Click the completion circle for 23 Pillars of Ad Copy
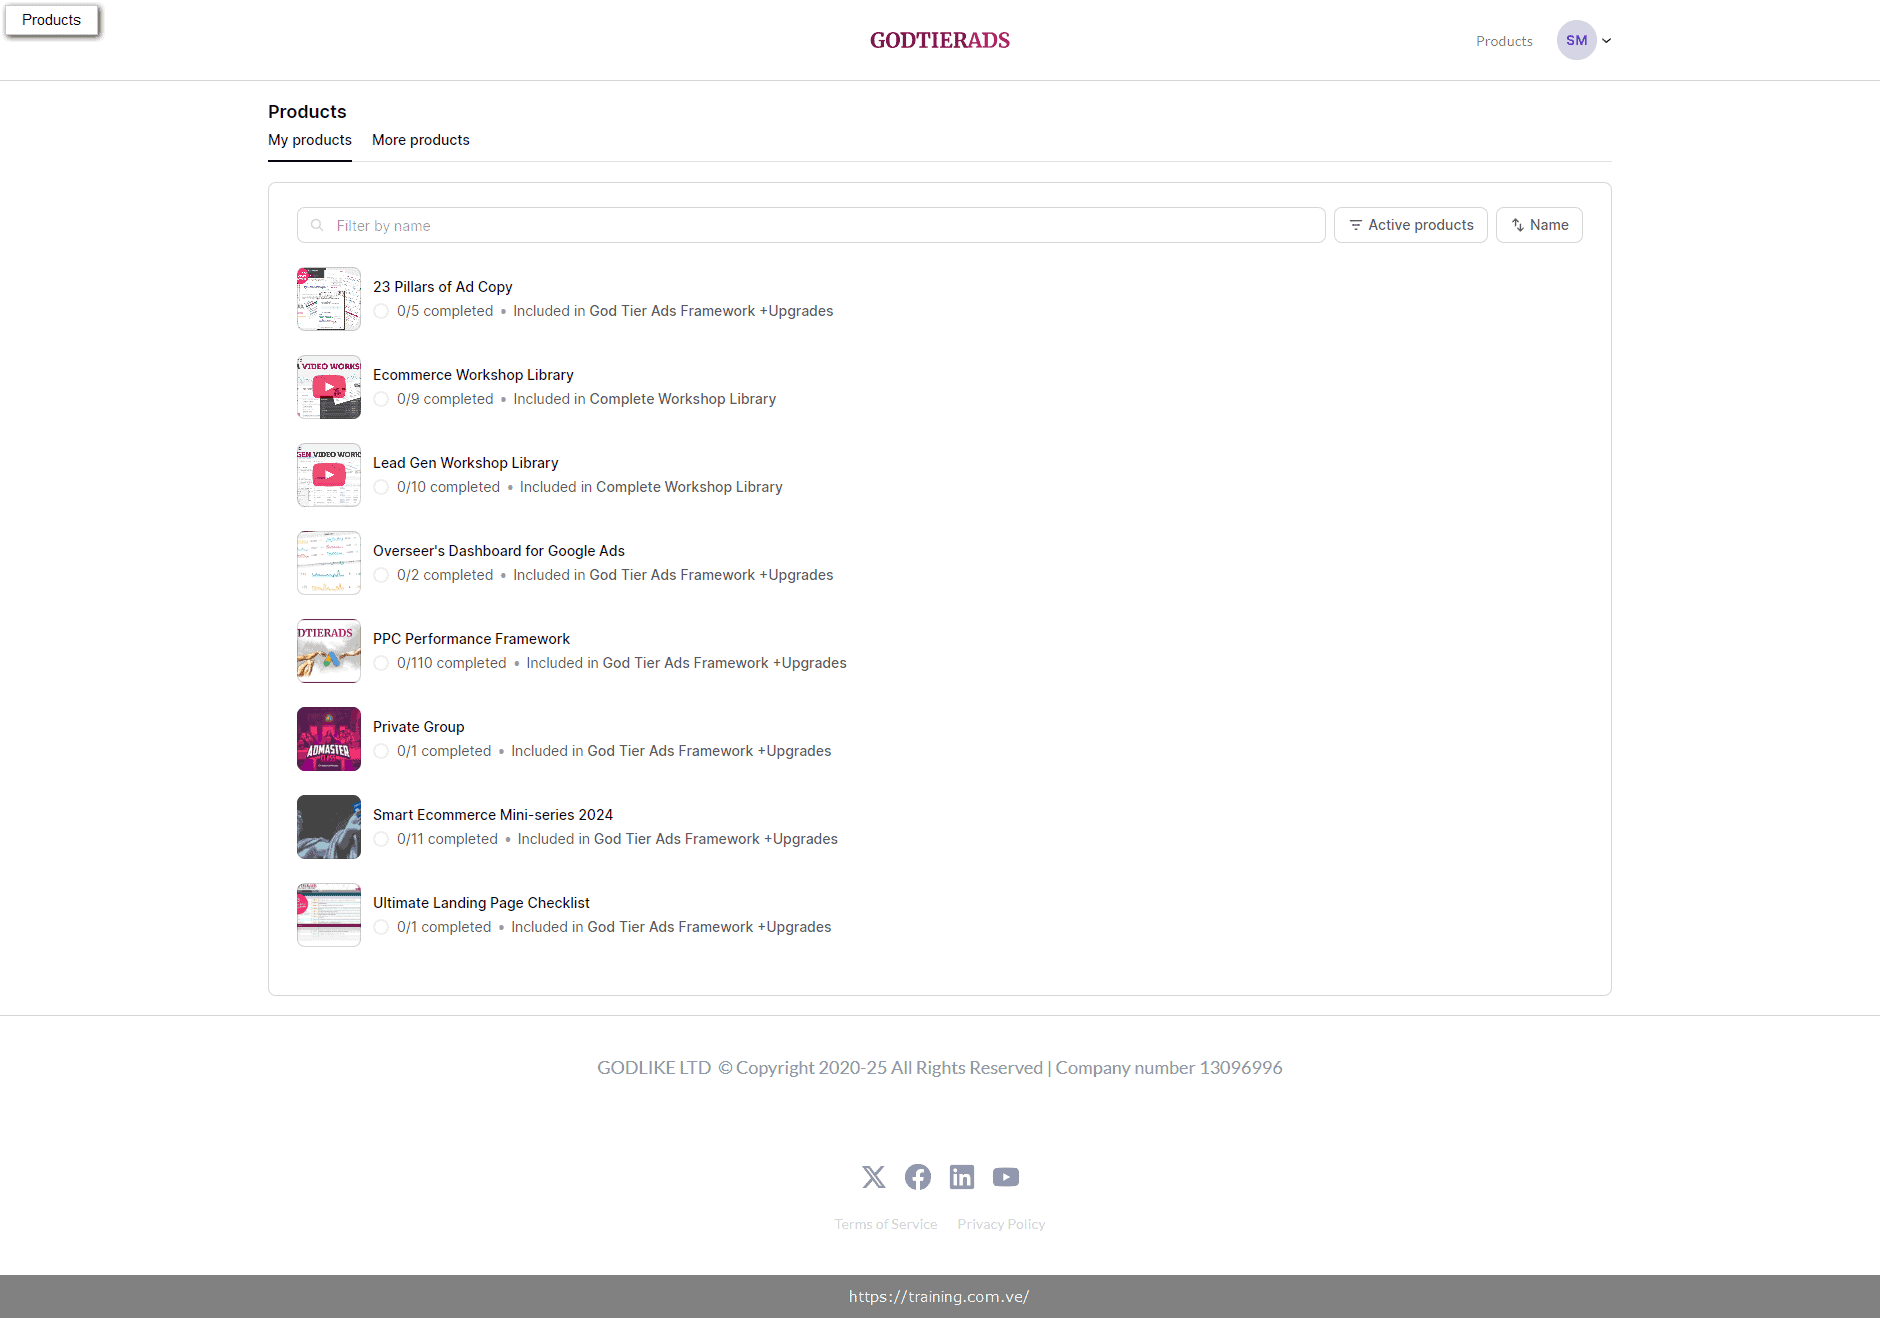 381,311
